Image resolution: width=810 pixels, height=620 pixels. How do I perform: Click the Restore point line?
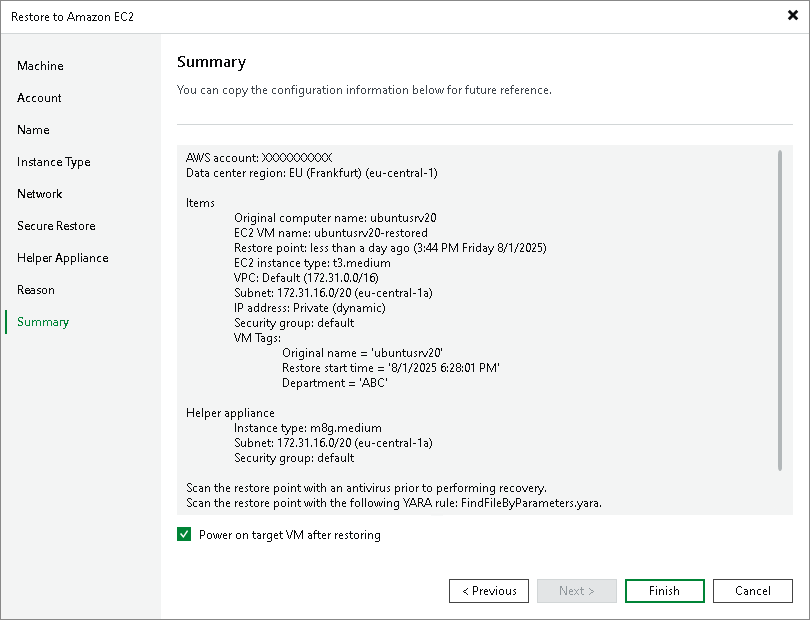[390, 247]
